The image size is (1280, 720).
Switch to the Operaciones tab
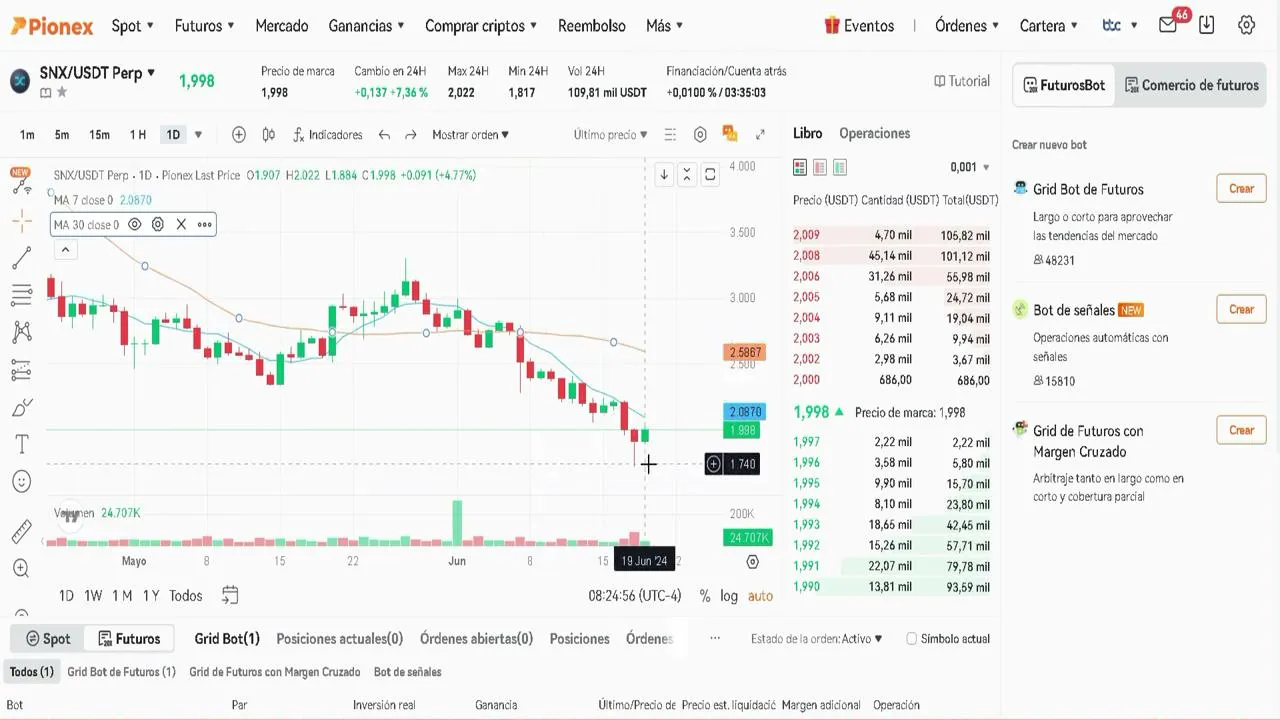pos(875,133)
